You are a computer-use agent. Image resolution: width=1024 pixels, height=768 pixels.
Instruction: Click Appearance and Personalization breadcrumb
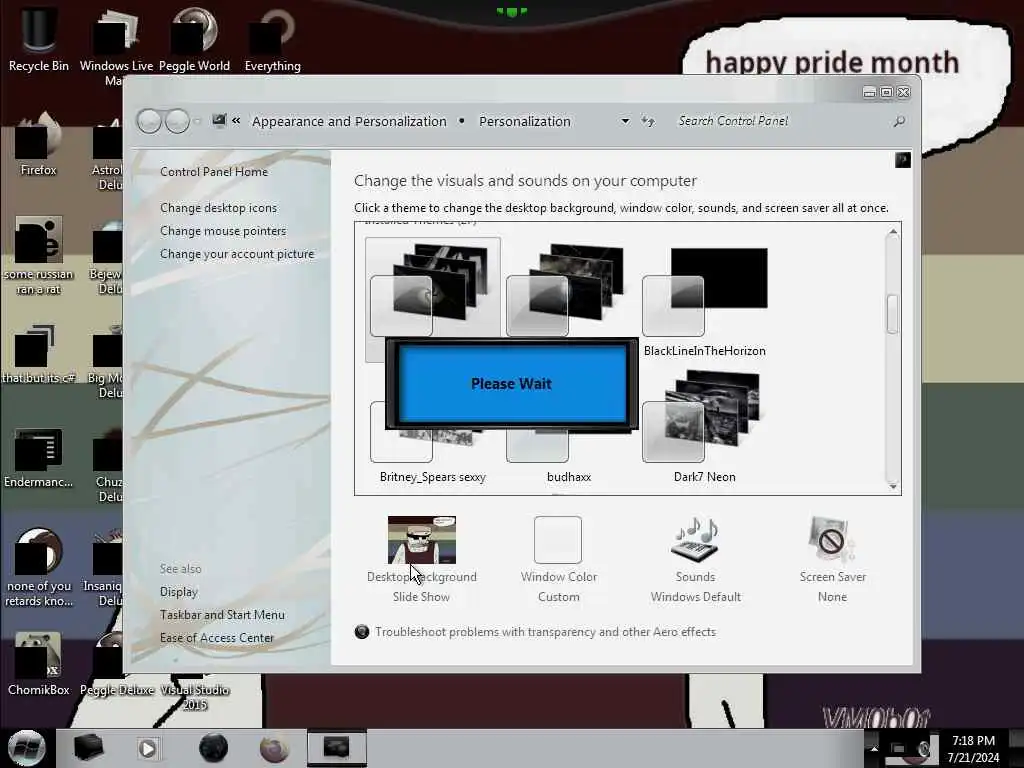point(349,121)
